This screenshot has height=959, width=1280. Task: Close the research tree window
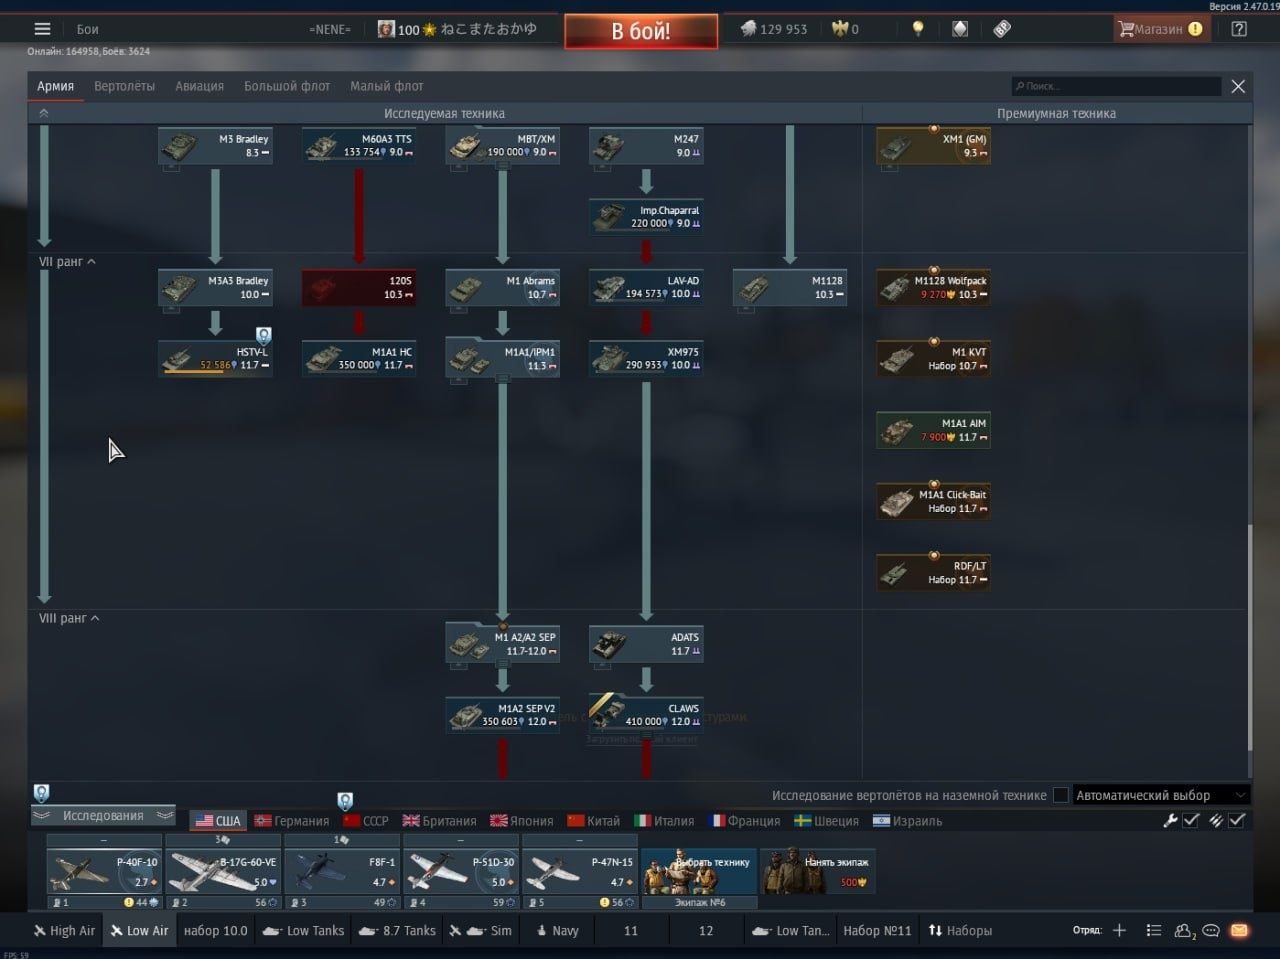(1238, 86)
